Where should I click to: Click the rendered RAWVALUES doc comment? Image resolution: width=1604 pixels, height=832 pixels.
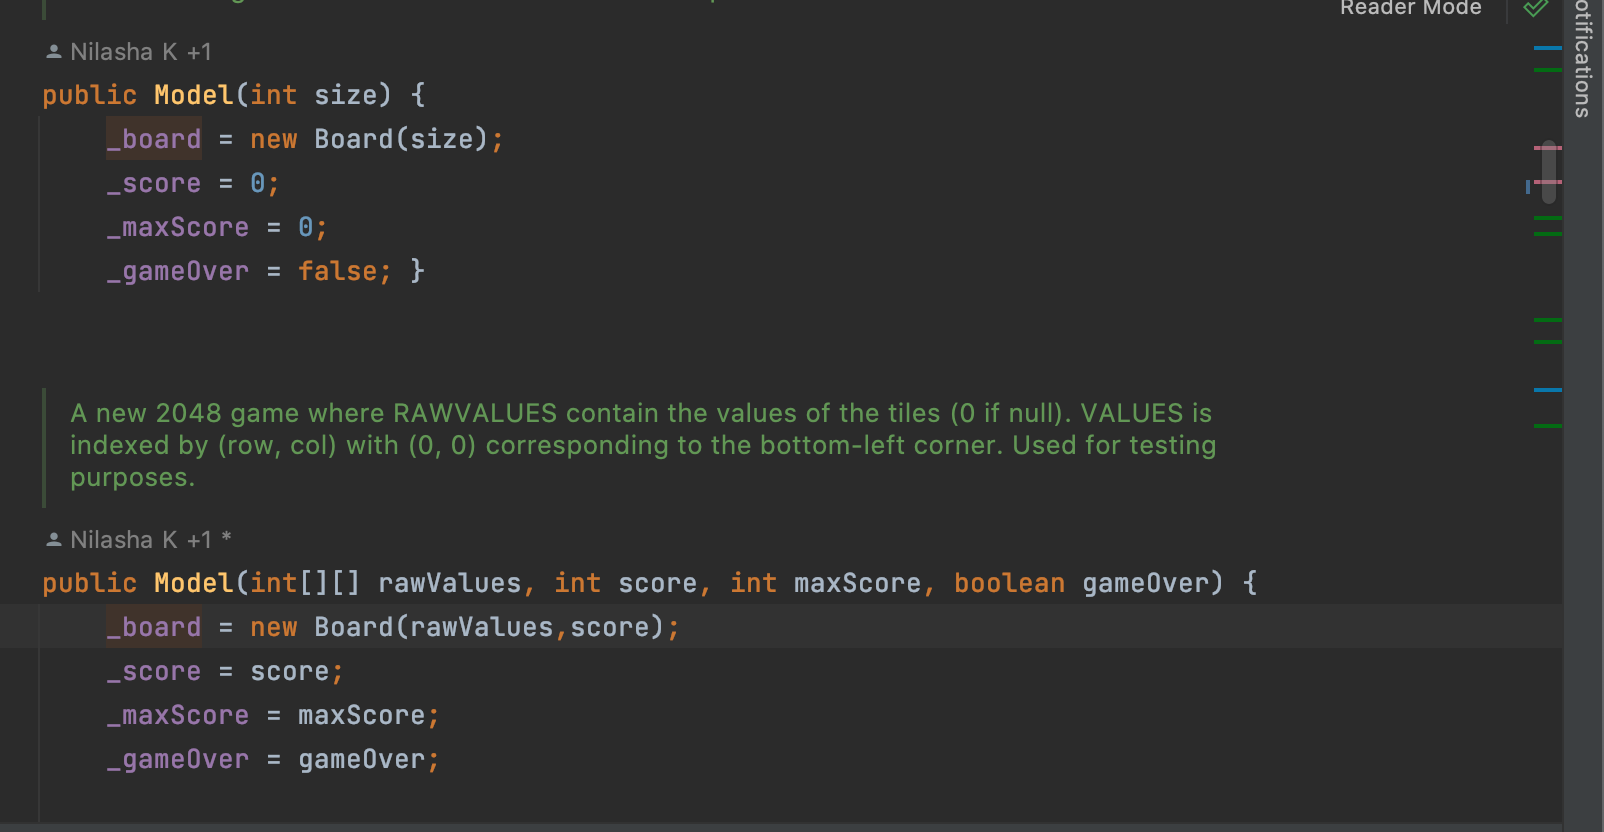point(640,445)
